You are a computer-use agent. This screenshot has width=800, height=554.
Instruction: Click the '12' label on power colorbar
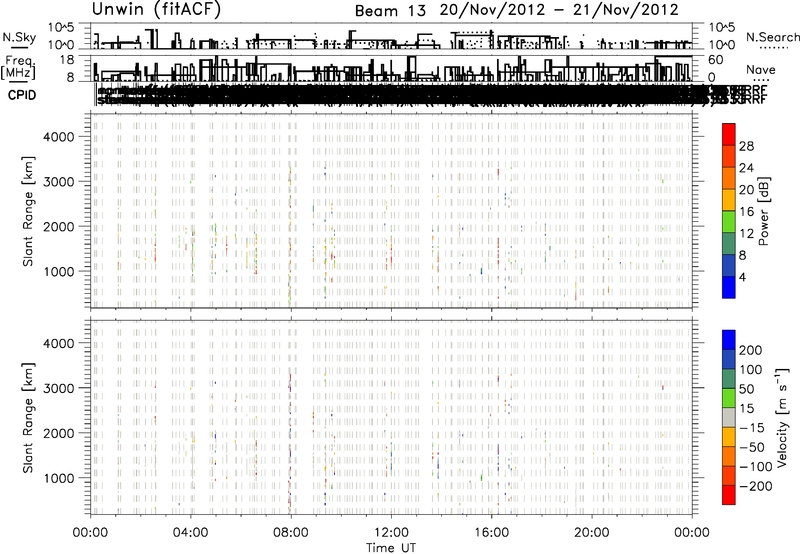(x=746, y=234)
